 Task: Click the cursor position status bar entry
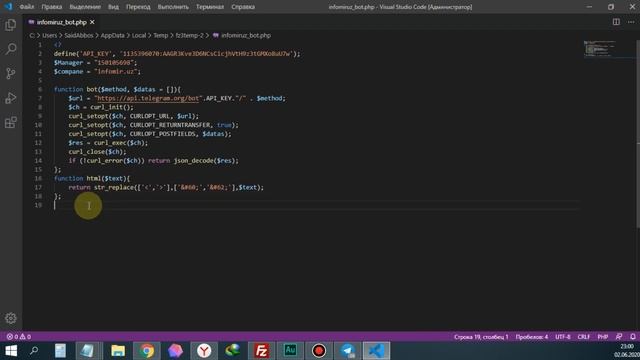[x=481, y=337]
